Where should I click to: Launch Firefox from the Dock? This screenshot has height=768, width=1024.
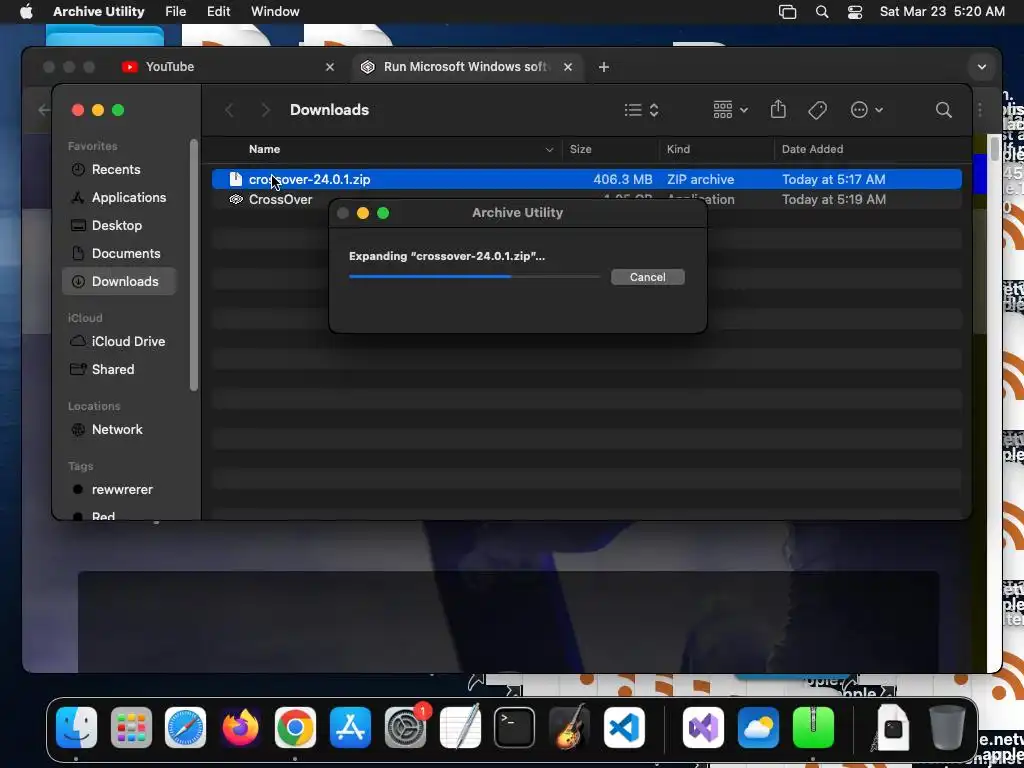(x=240, y=728)
